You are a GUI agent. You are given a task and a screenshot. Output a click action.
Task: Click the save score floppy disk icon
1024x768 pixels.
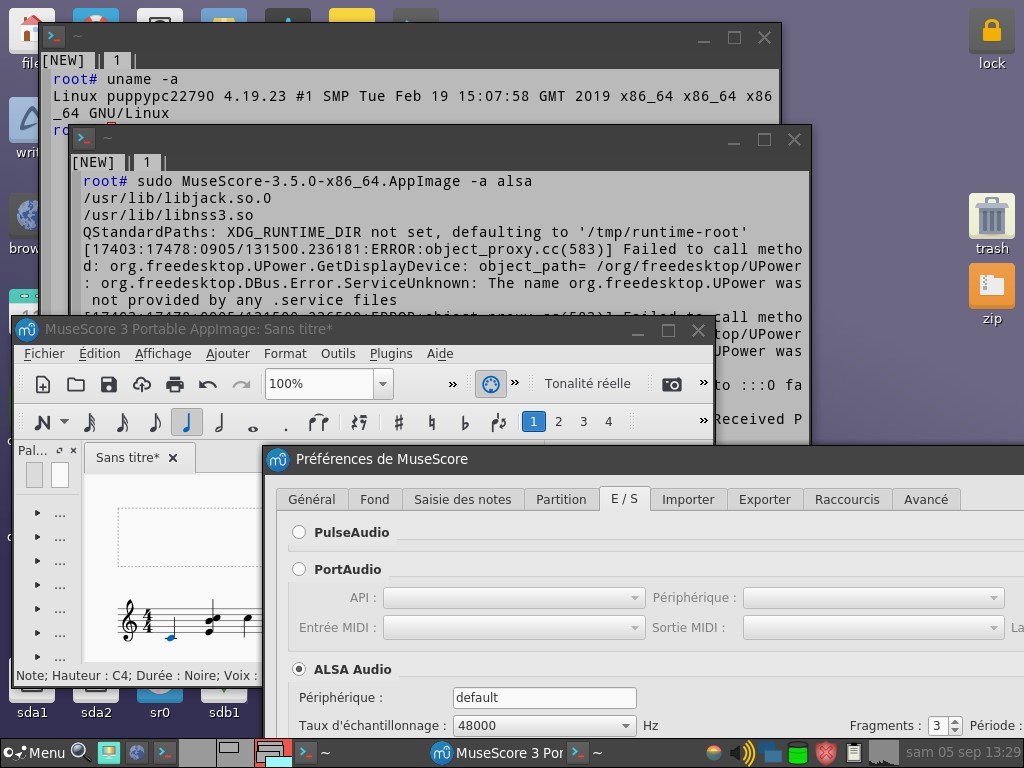click(109, 384)
